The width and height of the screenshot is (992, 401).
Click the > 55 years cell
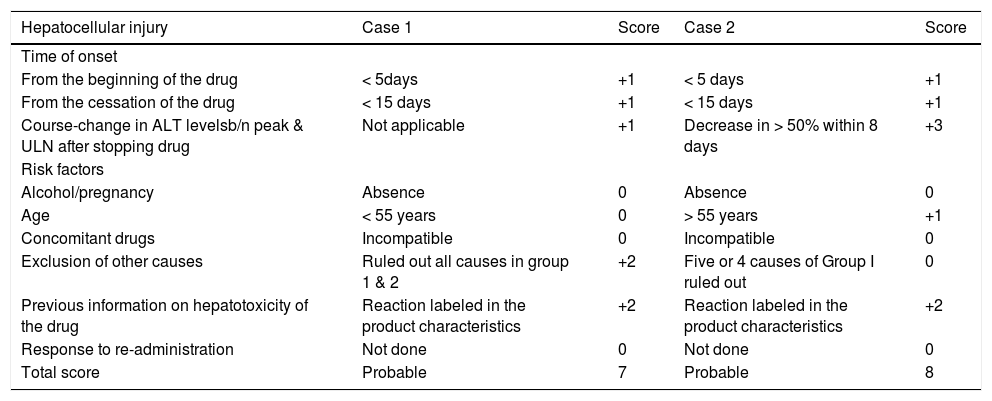(x=720, y=216)
